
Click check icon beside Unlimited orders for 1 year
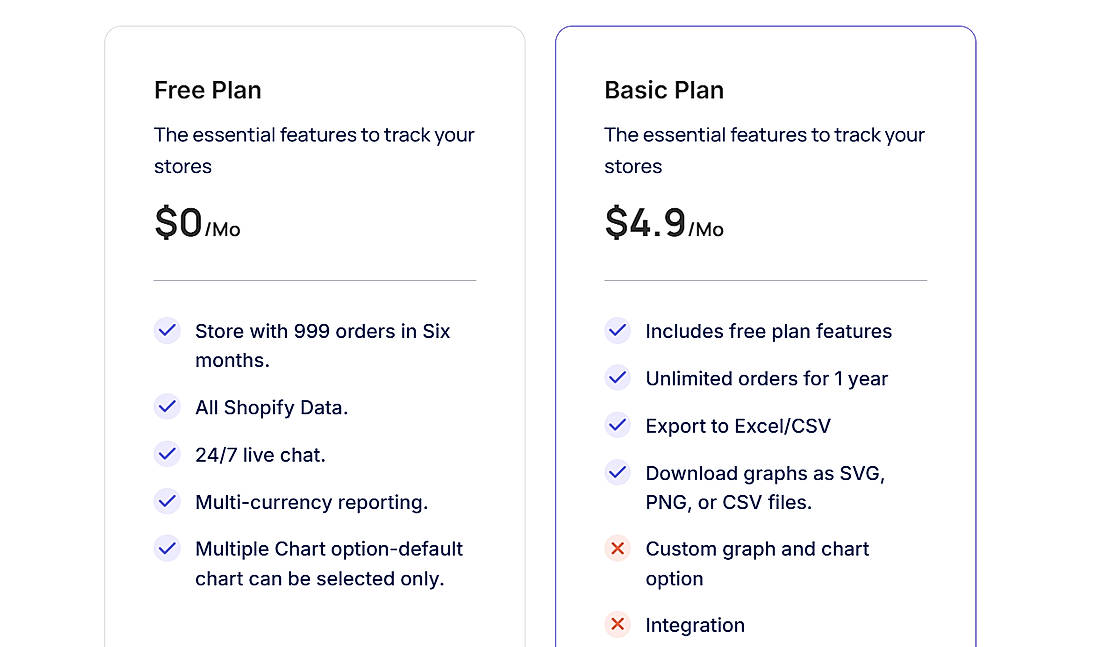click(x=618, y=378)
